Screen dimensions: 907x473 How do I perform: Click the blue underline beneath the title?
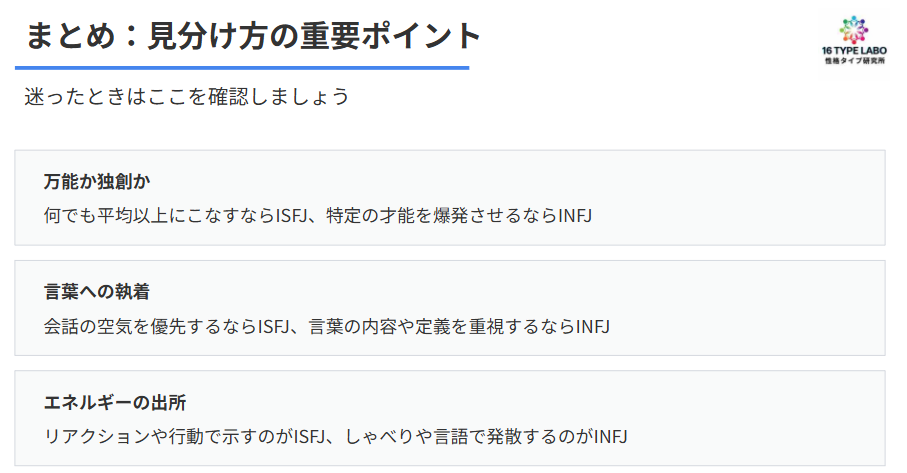[x=242, y=68]
